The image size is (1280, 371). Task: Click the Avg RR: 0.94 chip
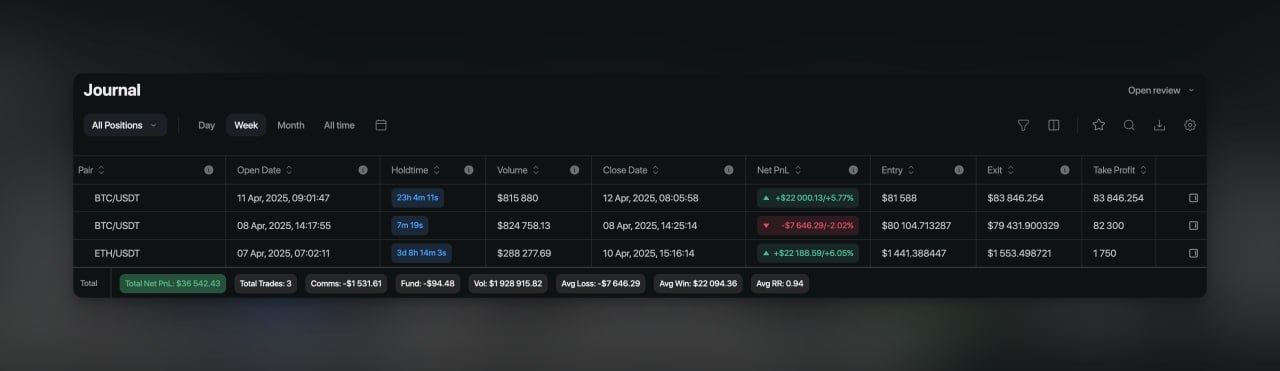(780, 283)
